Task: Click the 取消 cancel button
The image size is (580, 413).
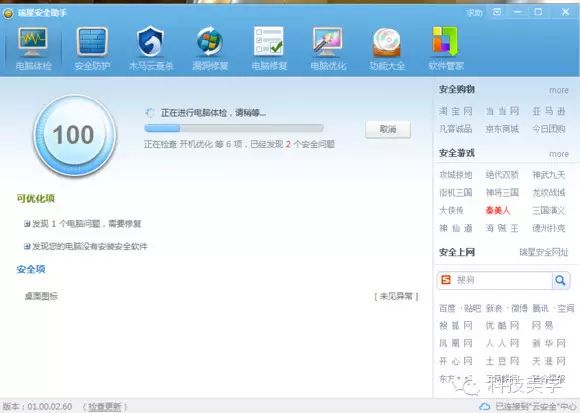Action: [x=388, y=129]
